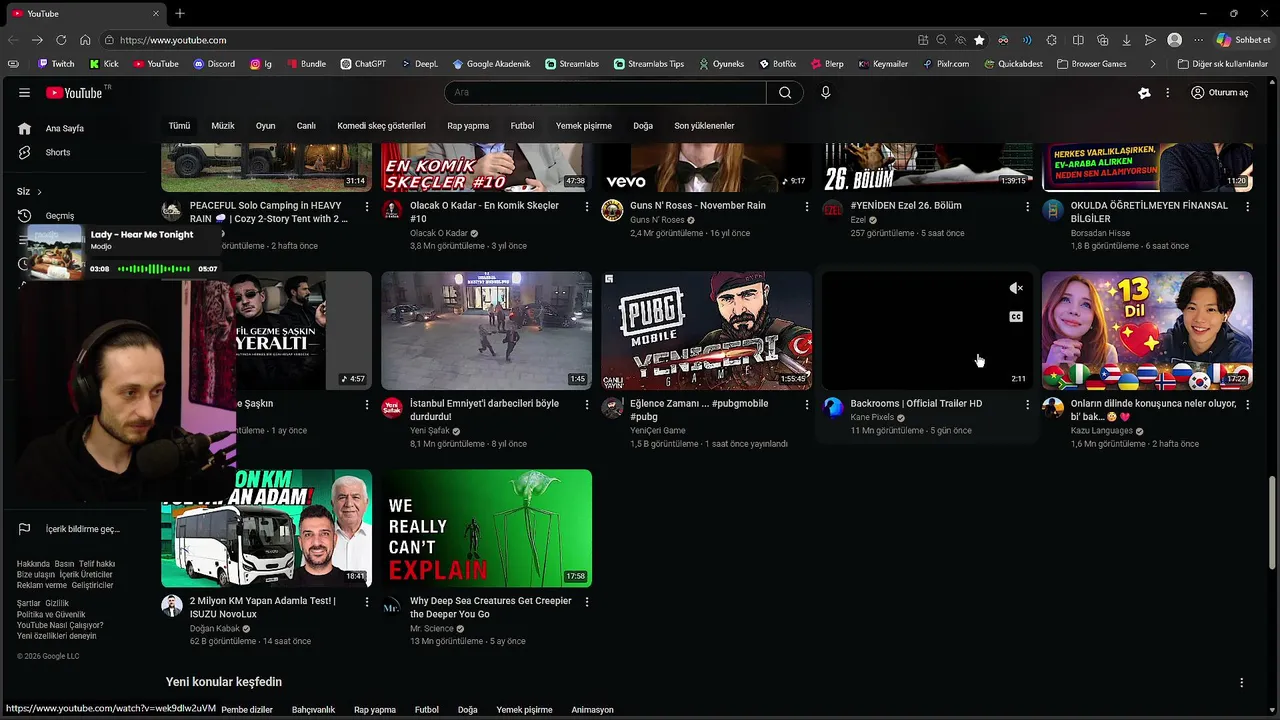Open the Gizlilik footer link

tap(57, 604)
